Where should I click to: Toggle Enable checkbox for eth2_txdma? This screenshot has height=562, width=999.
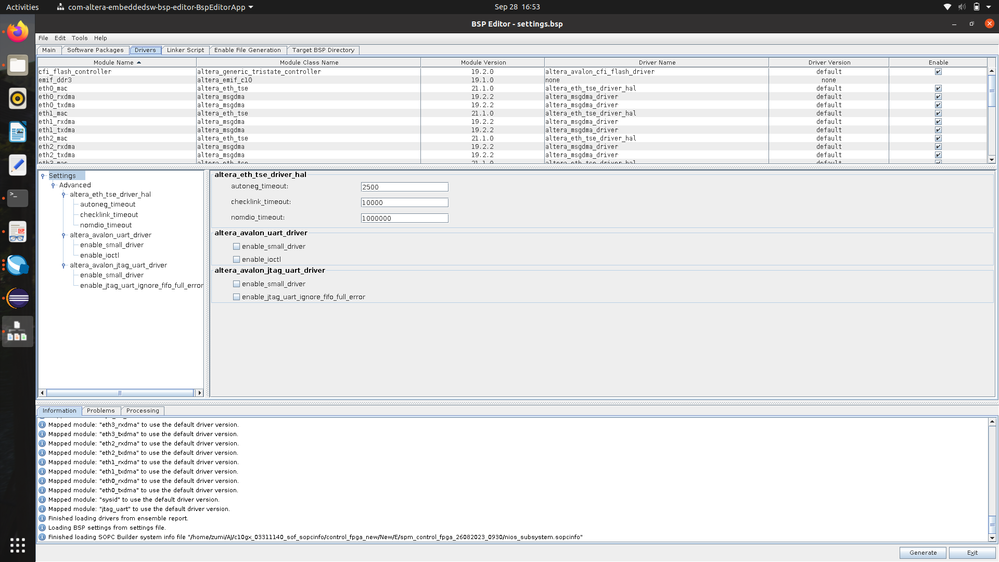(938, 154)
